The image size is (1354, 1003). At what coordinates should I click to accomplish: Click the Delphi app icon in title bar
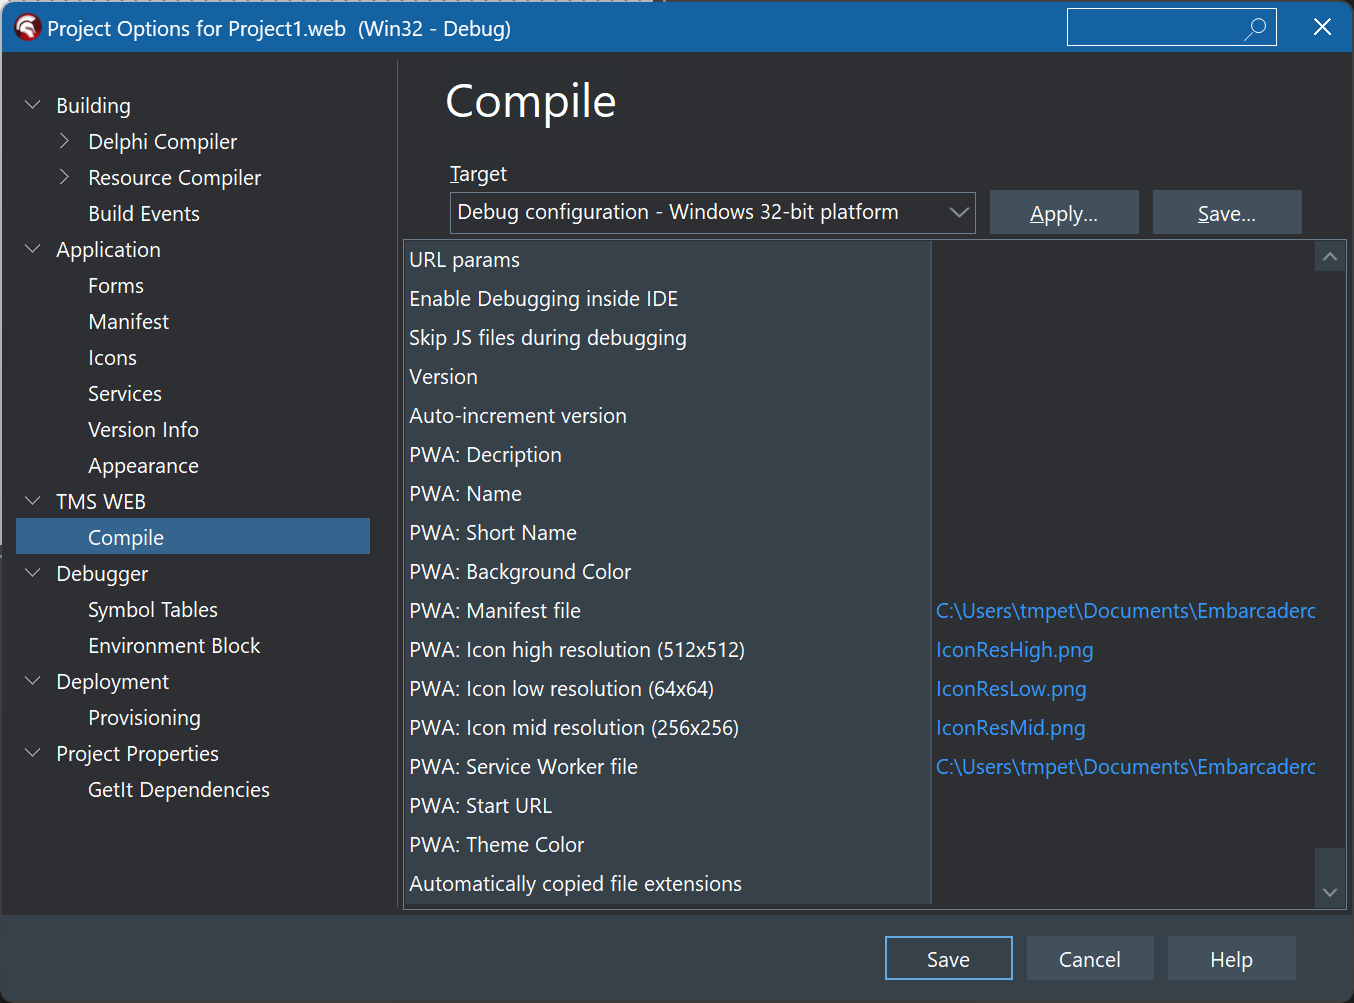coord(27,28)
